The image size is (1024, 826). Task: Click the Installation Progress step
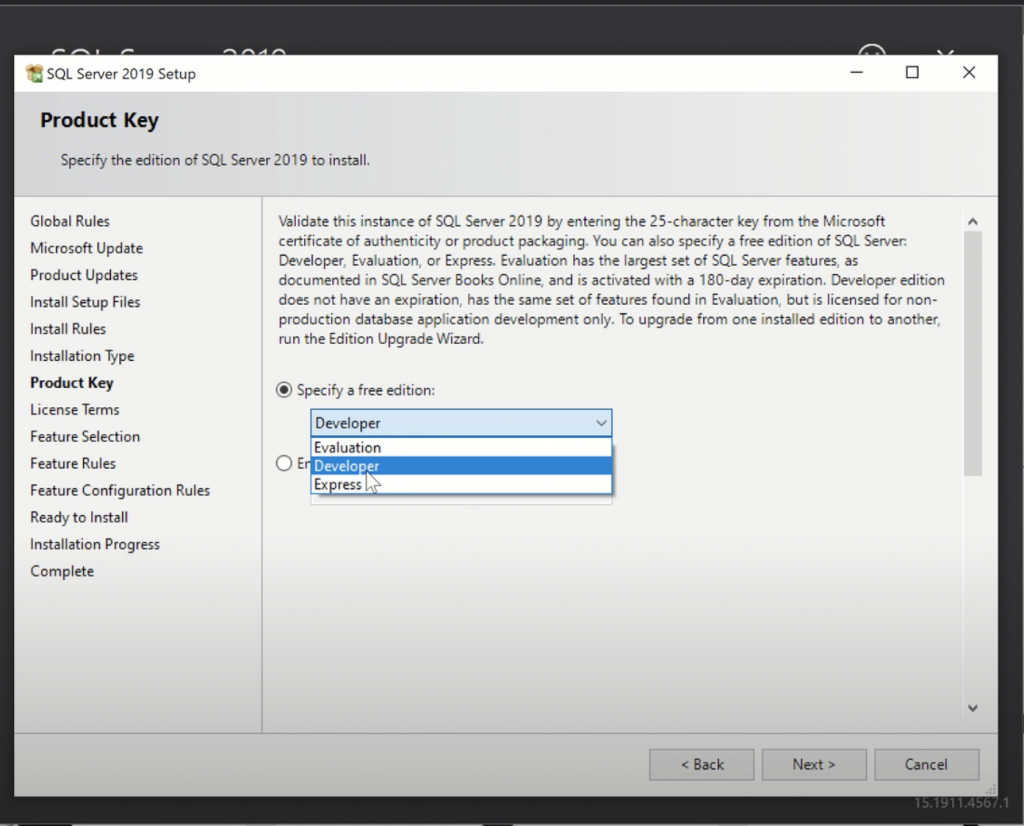pos(95,544)
